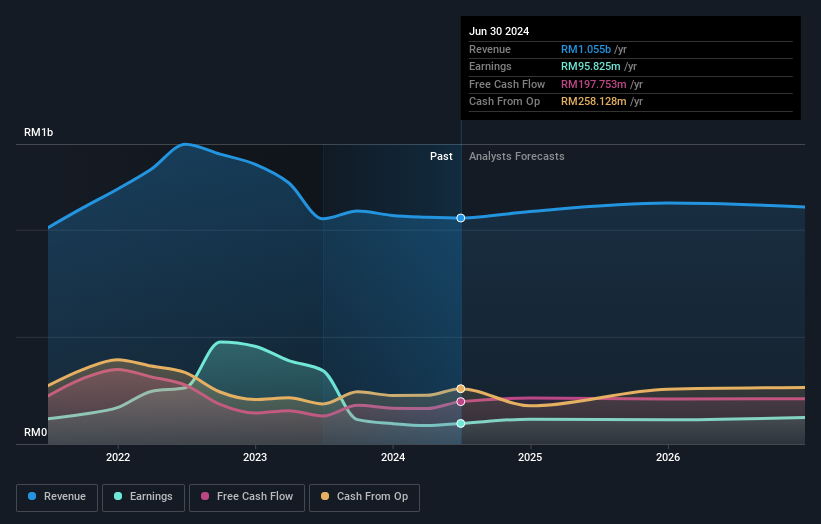Select the Revenue data point marker

[x=461, y=218]
